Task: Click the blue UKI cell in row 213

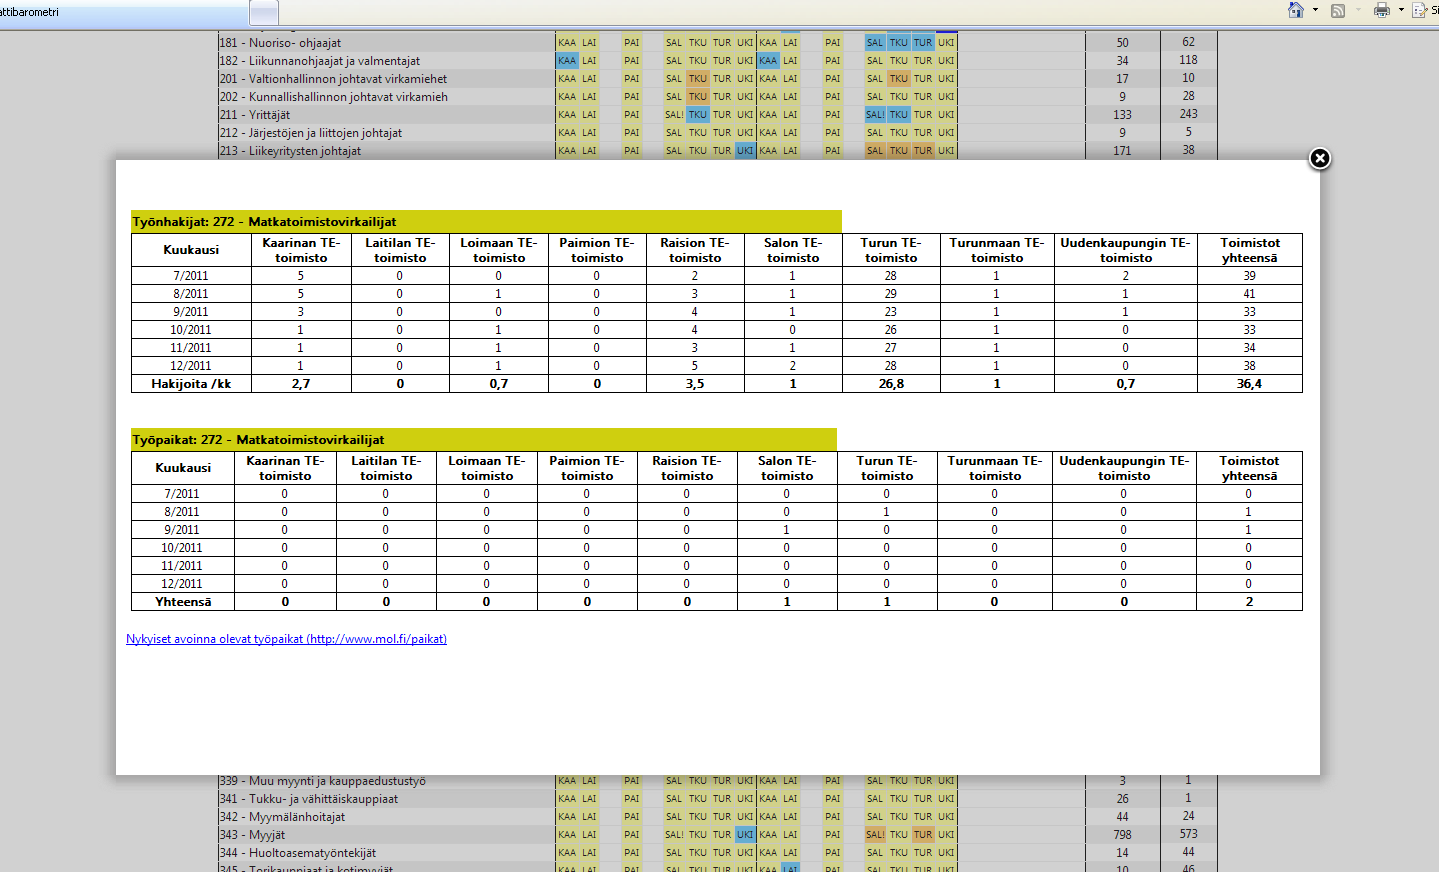Action: (x=745, y=151)
